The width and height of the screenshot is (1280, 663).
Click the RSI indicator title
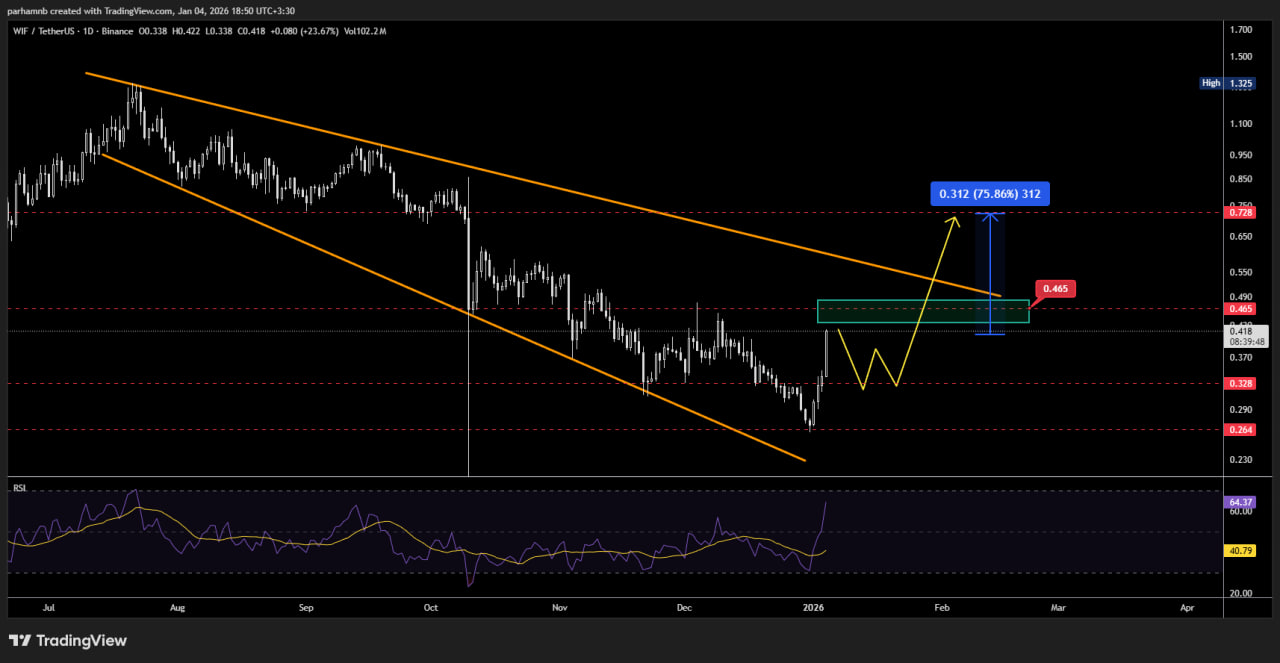18,488
